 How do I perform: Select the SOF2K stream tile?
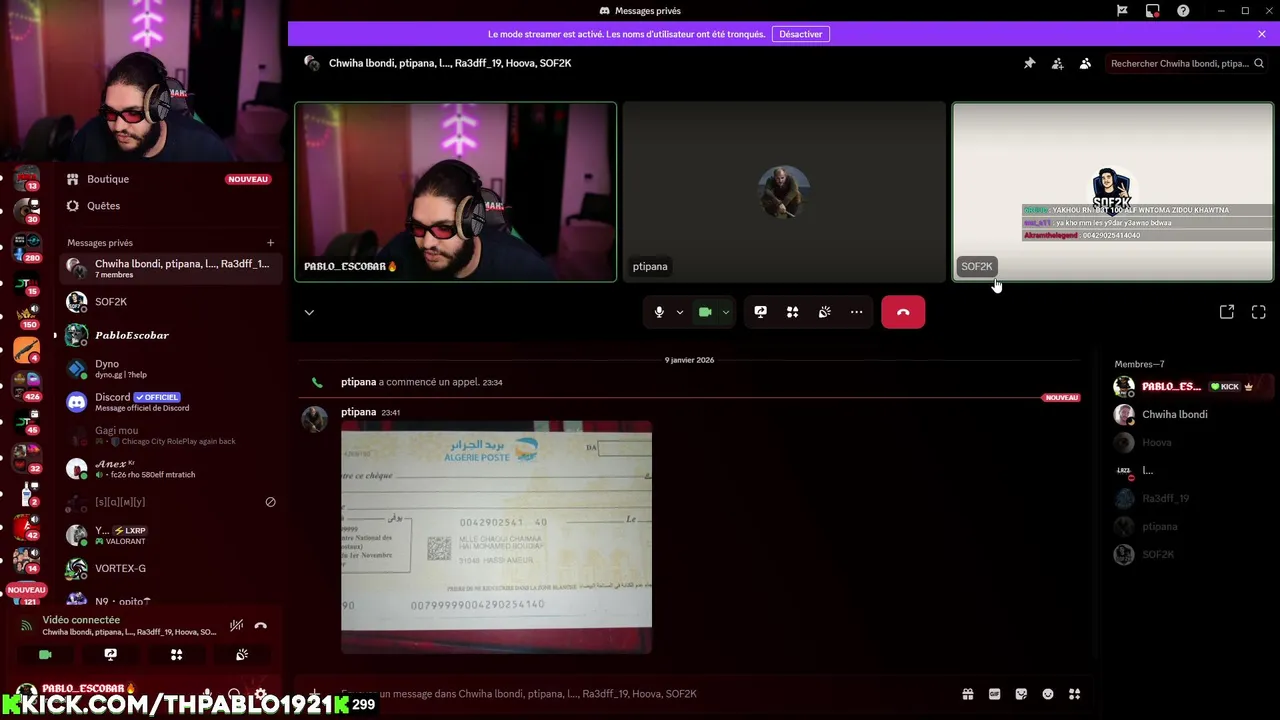coord(1112,192)
